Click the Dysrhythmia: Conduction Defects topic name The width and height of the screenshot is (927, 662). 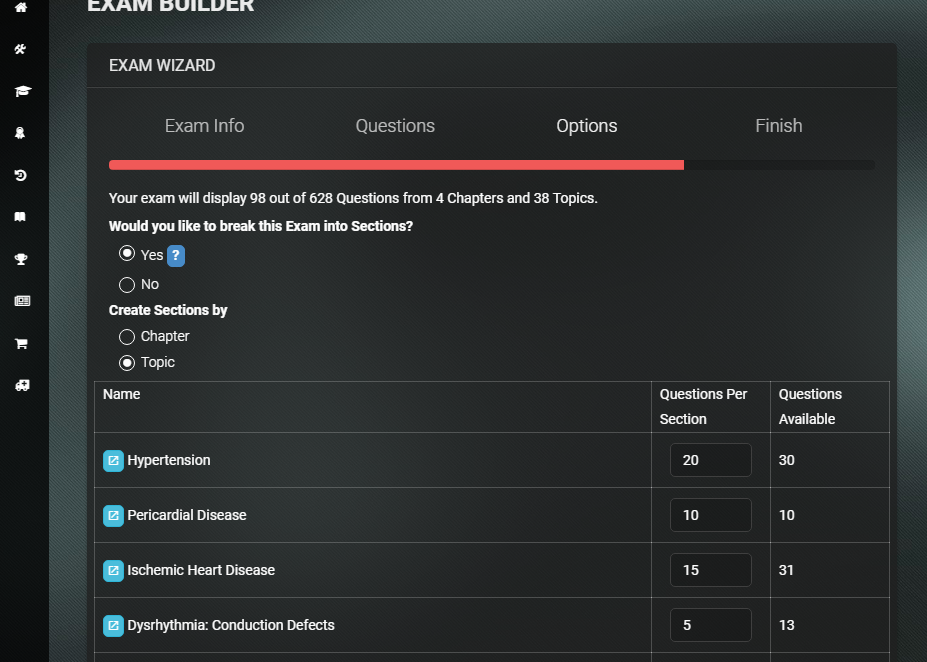pos(231,625)
